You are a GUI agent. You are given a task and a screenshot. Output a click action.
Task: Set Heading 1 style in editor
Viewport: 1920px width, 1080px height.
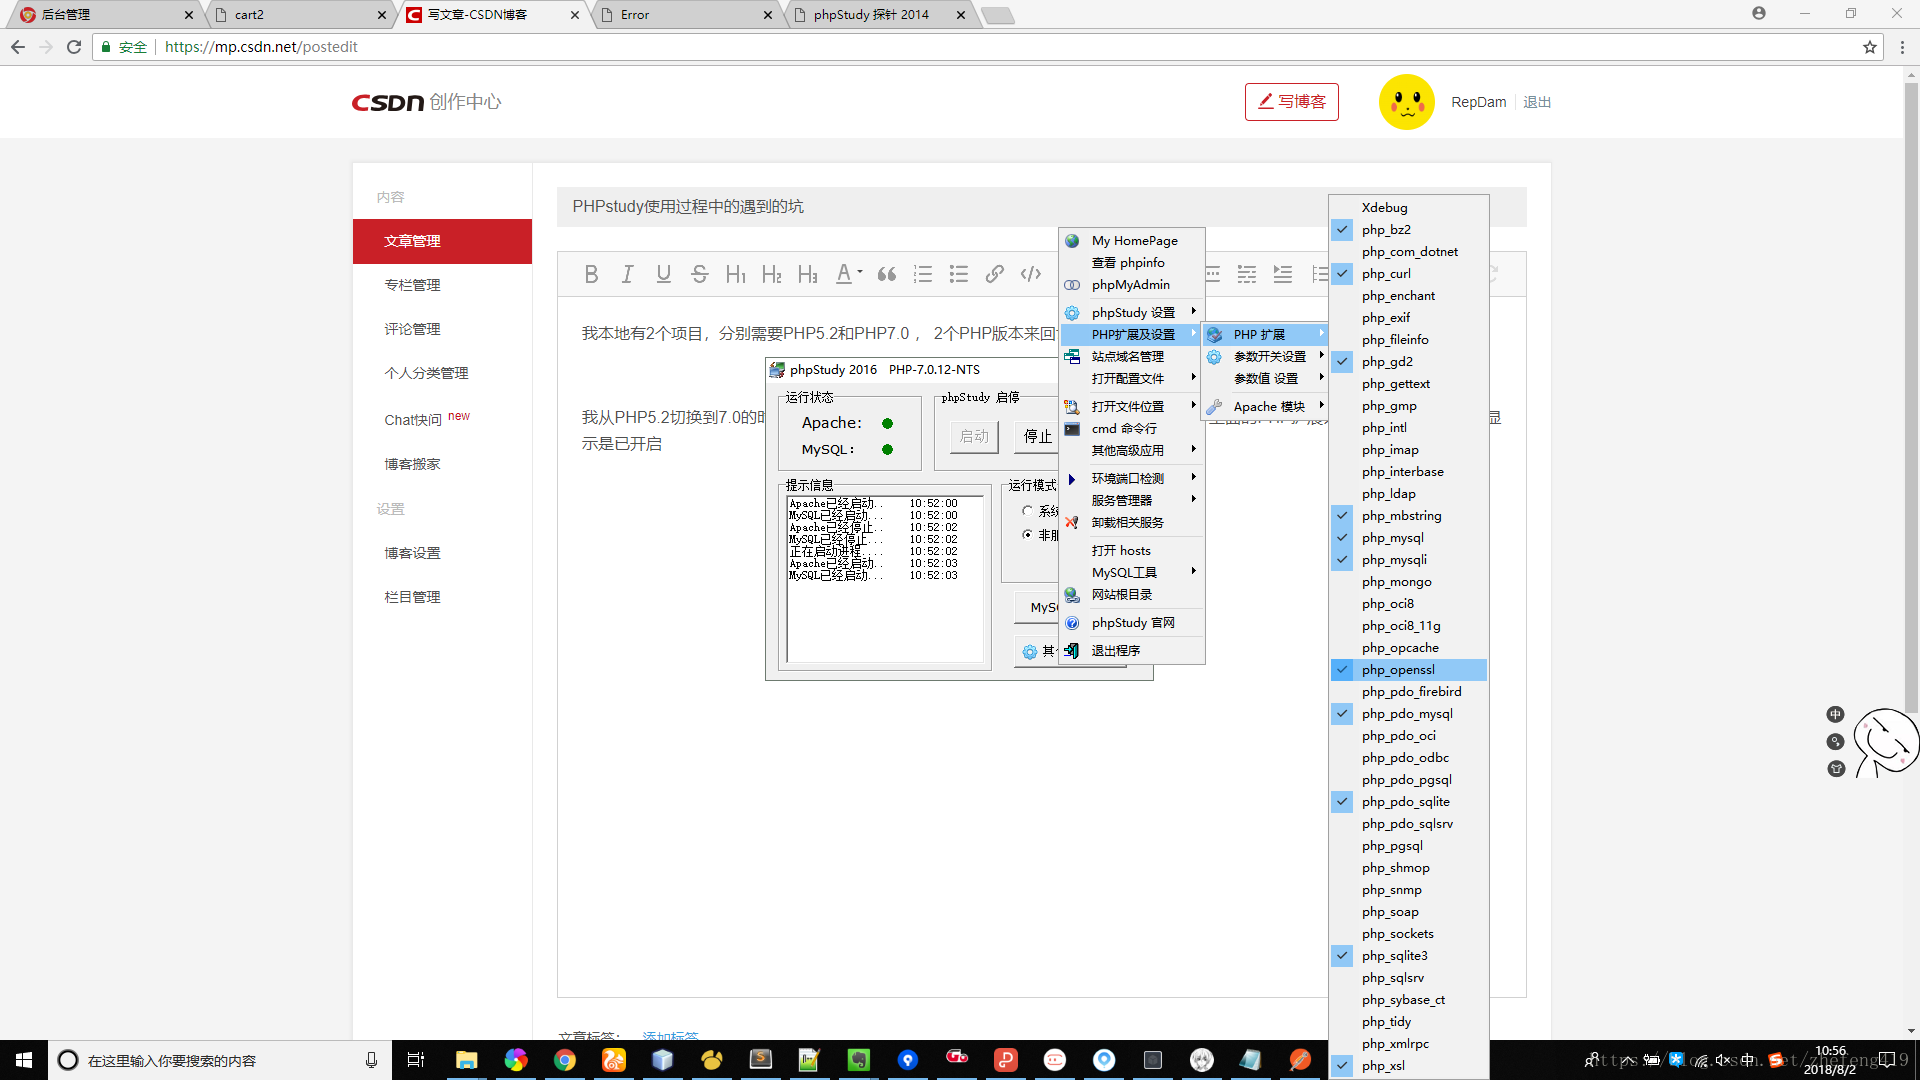pyautogui.click(x=735, y=274)
